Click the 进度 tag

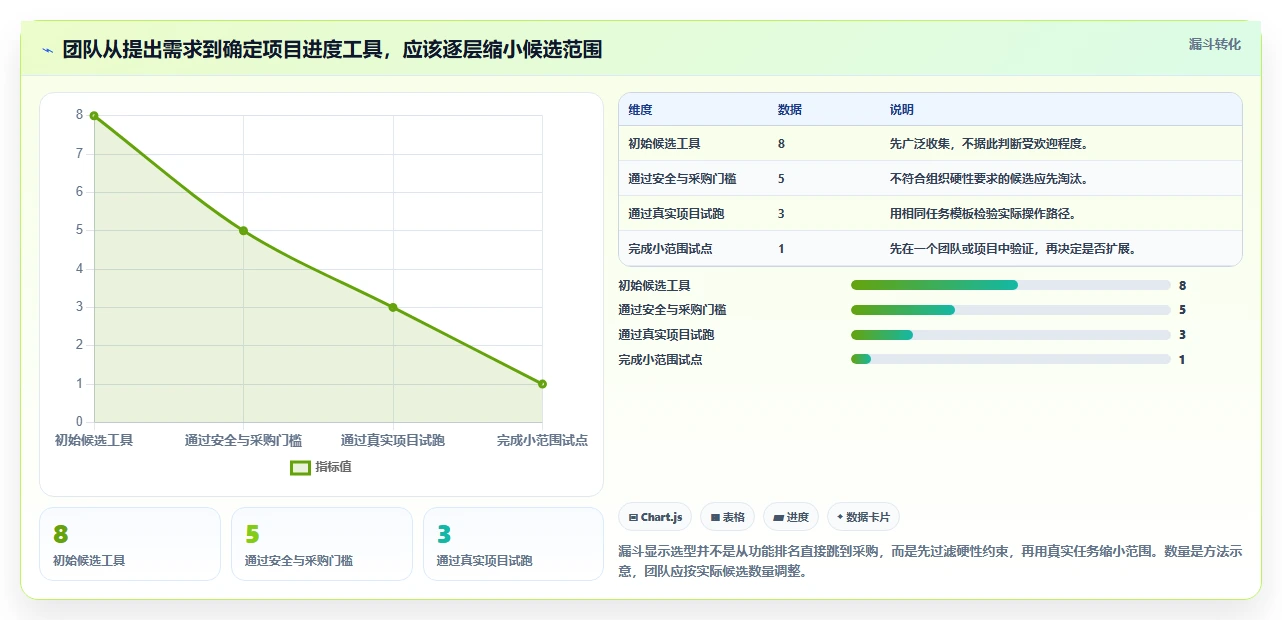click(791, 517)
